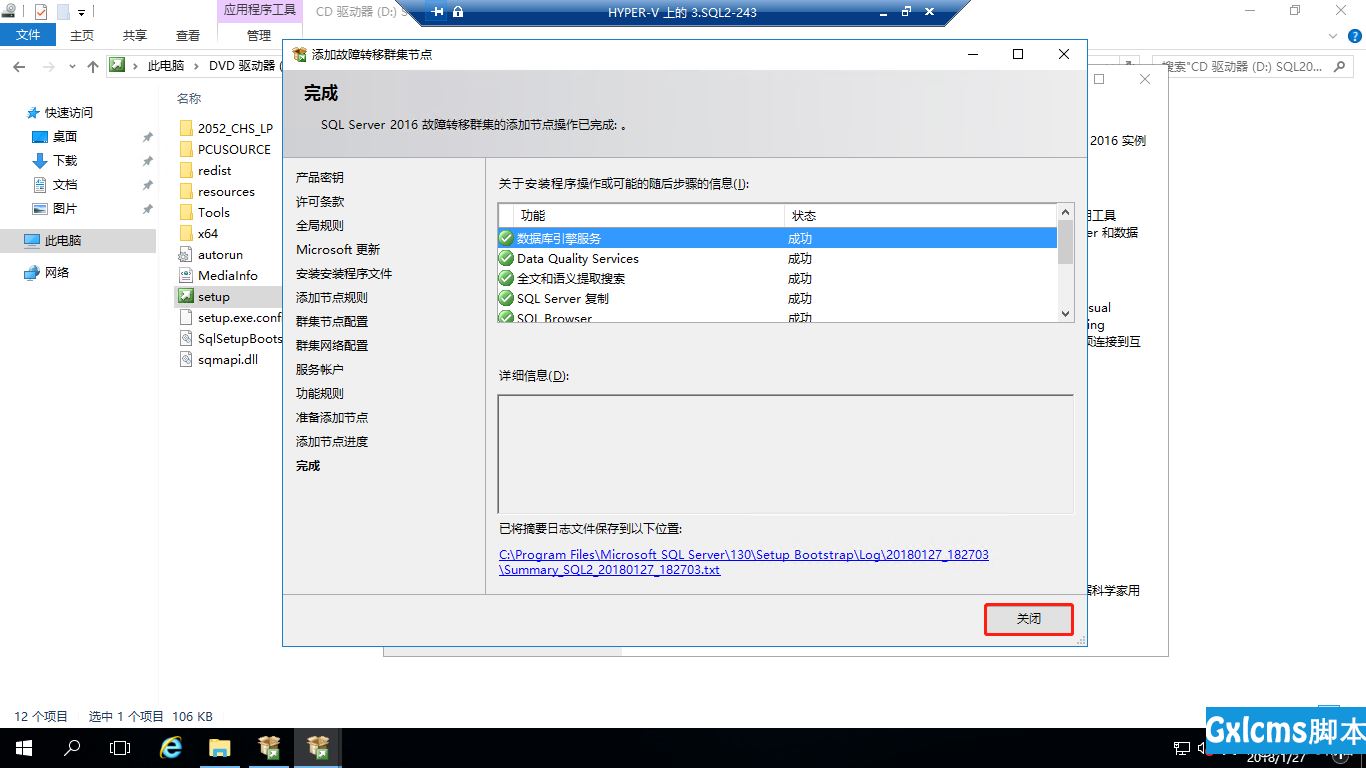Click the 应用程序工具 contextual tab header

pyautogui.click(x=259, y=10)
